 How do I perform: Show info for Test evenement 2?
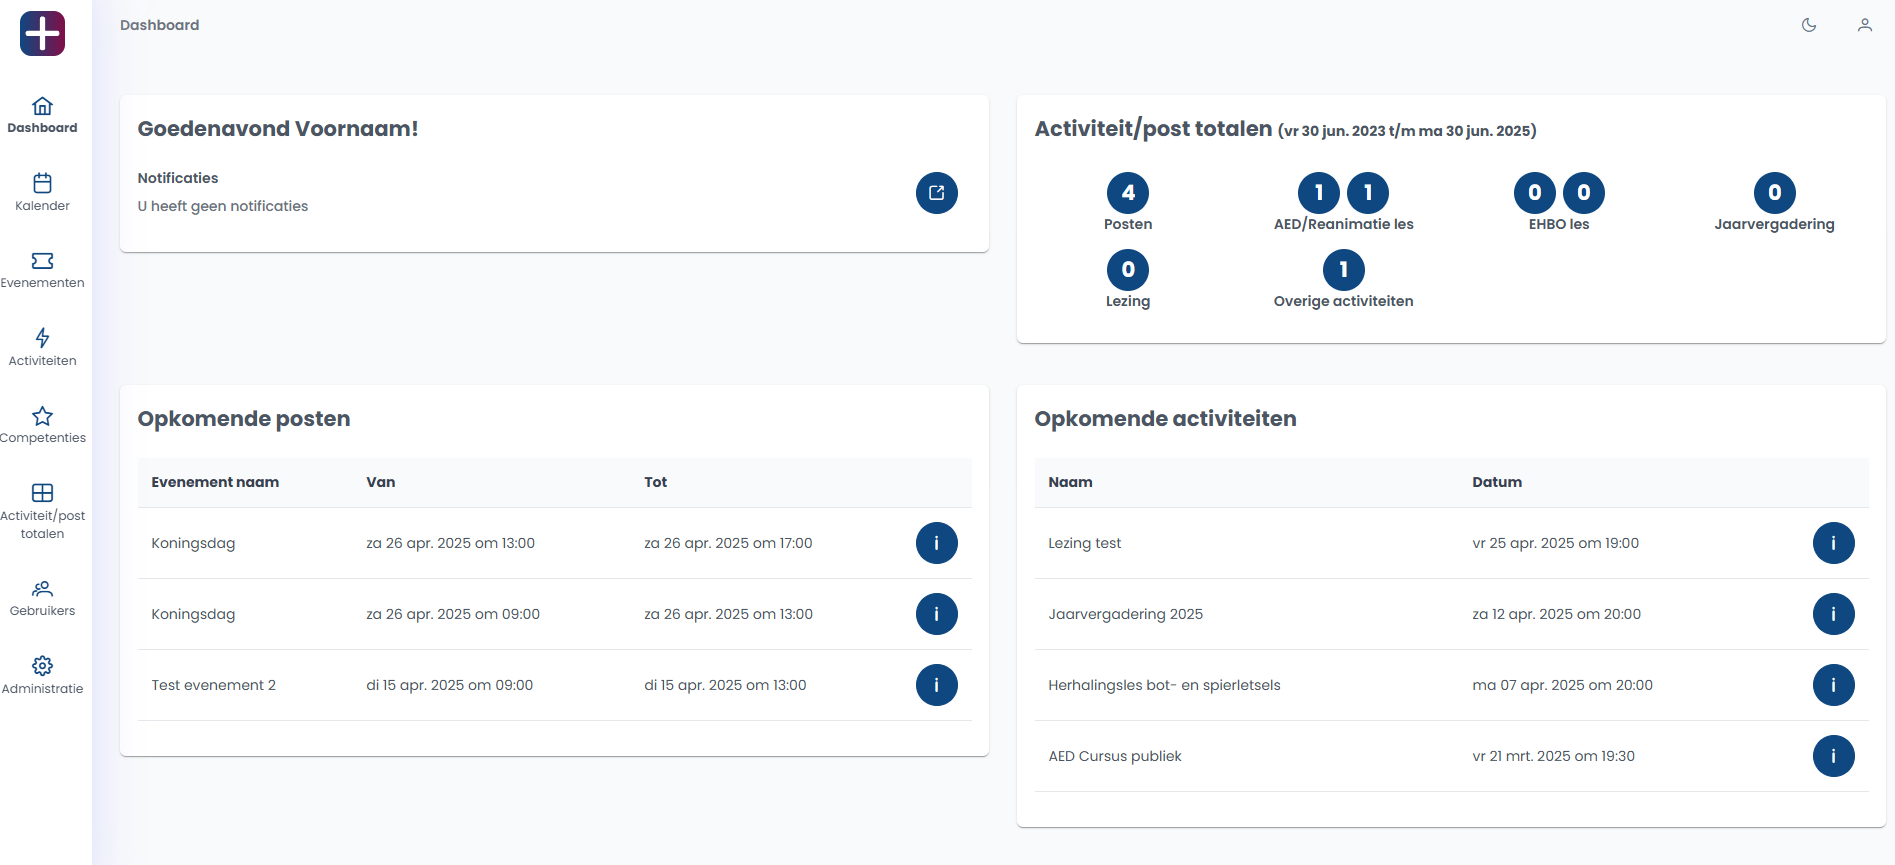[936, 685]
